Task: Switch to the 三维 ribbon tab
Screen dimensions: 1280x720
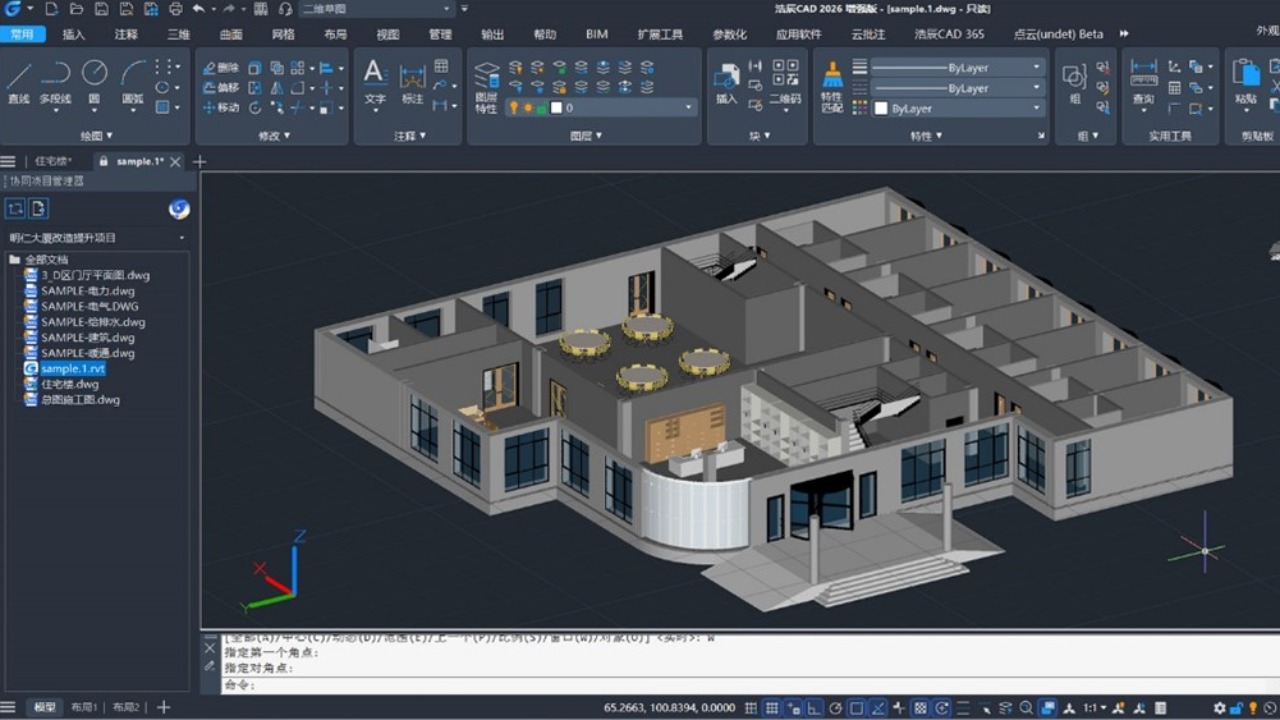Action: point(178,34)
